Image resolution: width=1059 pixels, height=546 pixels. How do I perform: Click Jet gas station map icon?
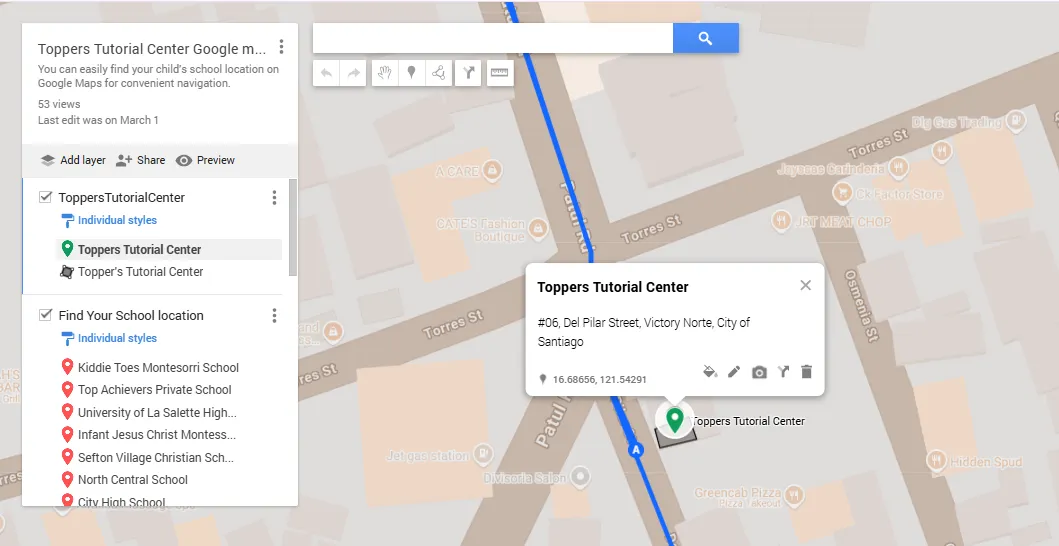[x=483, y=455]
